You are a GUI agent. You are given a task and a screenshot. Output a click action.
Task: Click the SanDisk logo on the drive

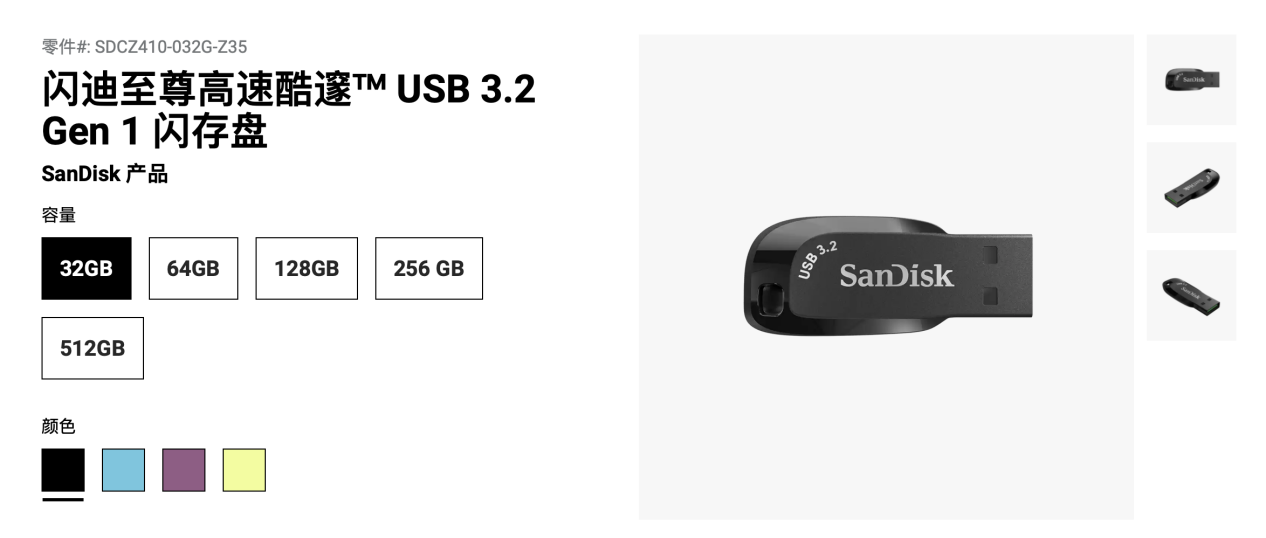pos(896,275)
